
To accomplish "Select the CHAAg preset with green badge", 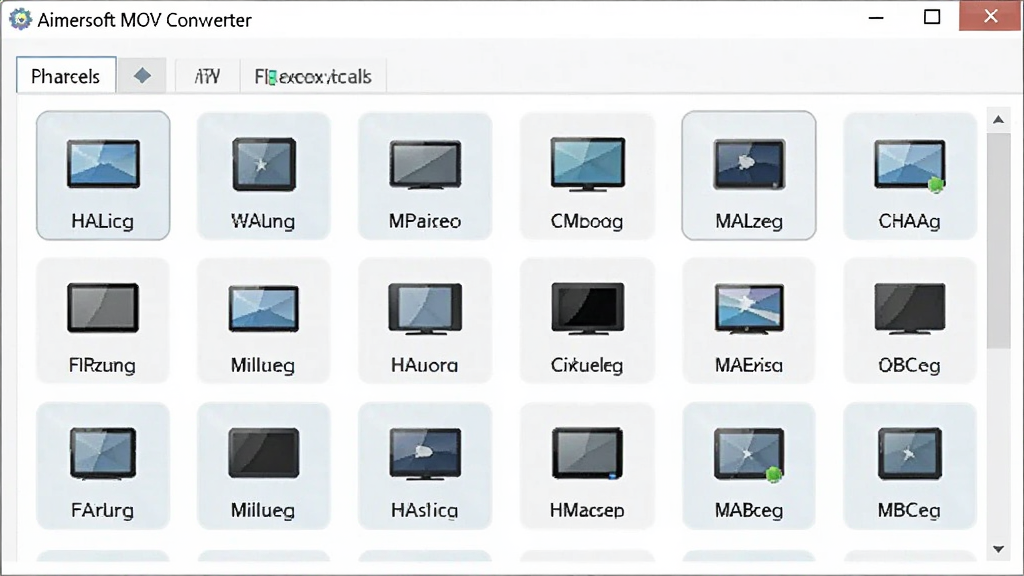I will (910, 175).
